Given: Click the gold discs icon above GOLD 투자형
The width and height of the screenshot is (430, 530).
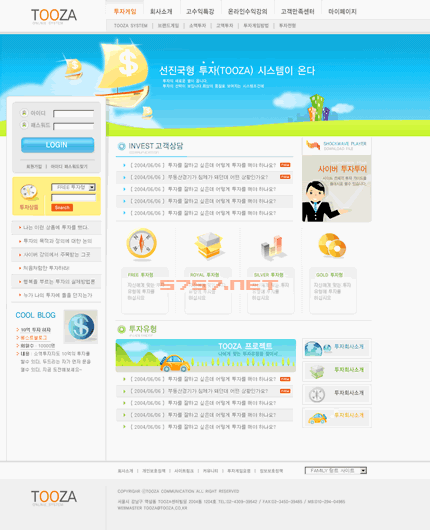Looking at the screenshot, I should coord(332,245).
